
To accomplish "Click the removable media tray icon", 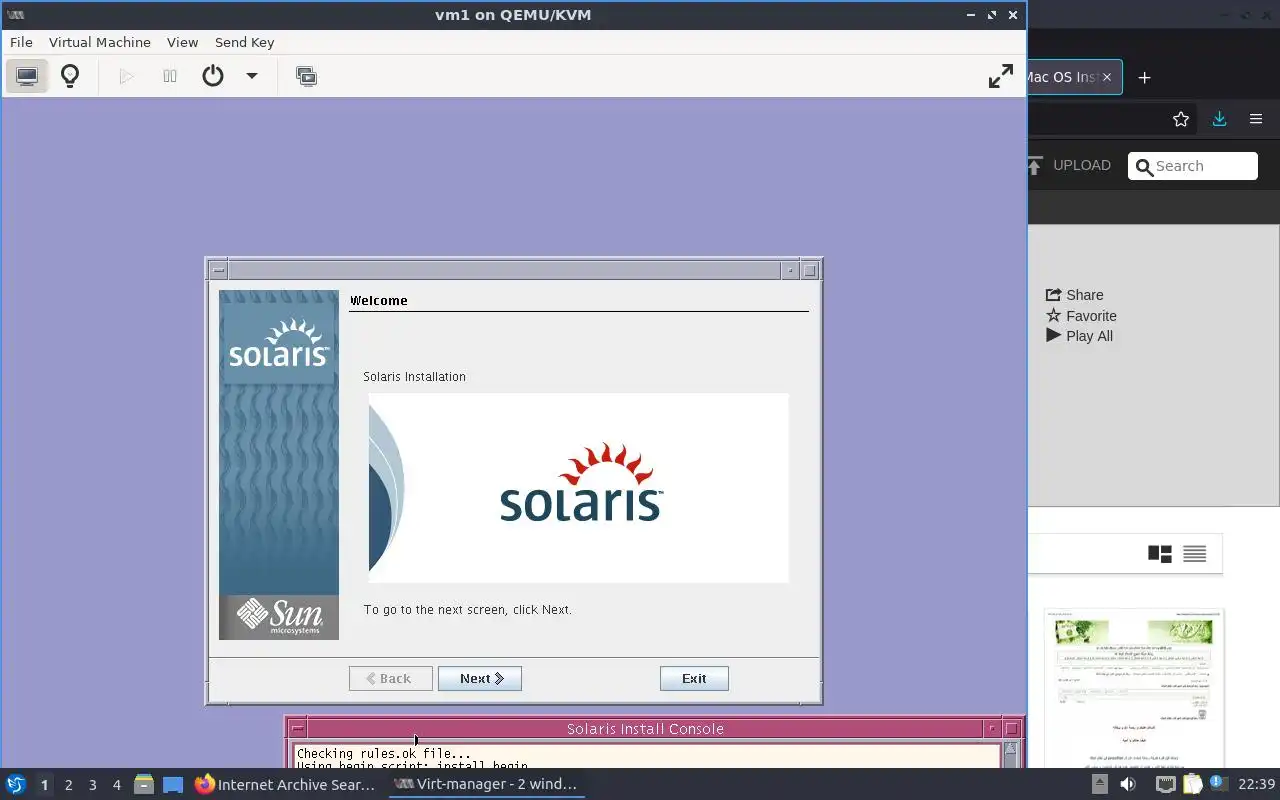I will tap(1099, 785).
